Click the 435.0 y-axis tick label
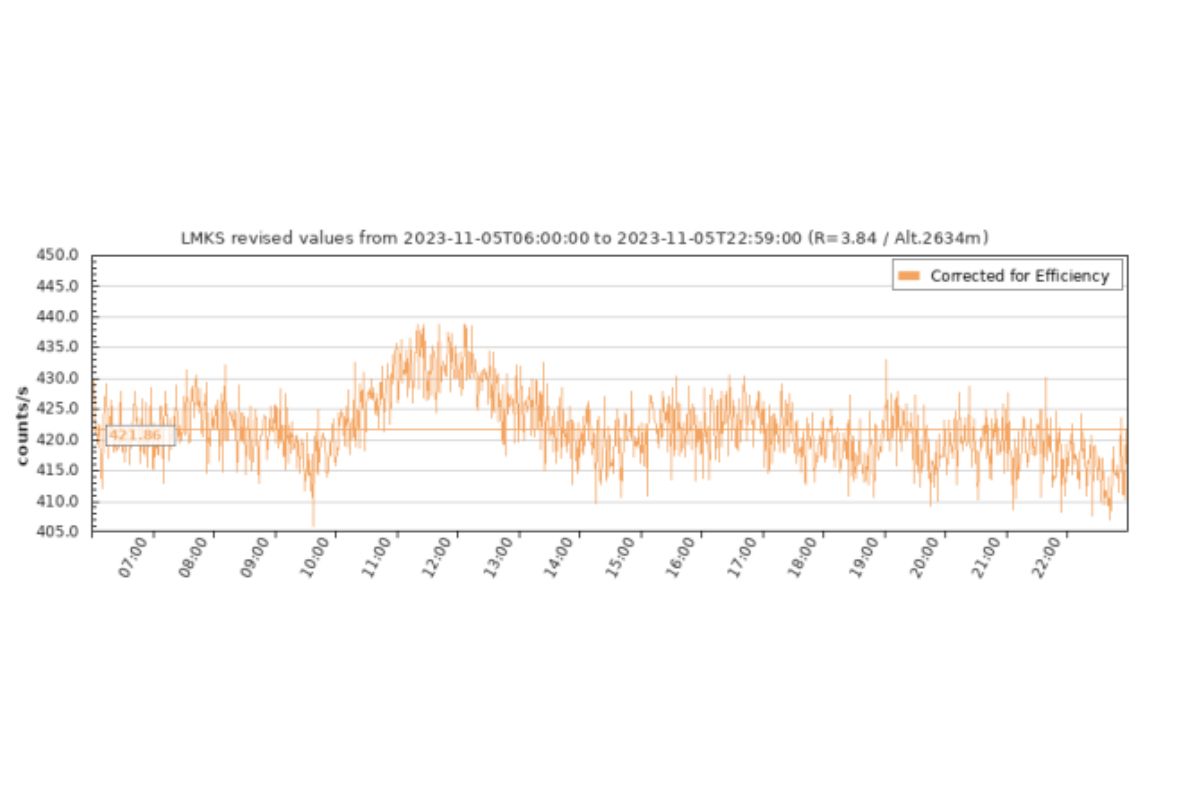1200x800 pixels. (x=59, y=347)
